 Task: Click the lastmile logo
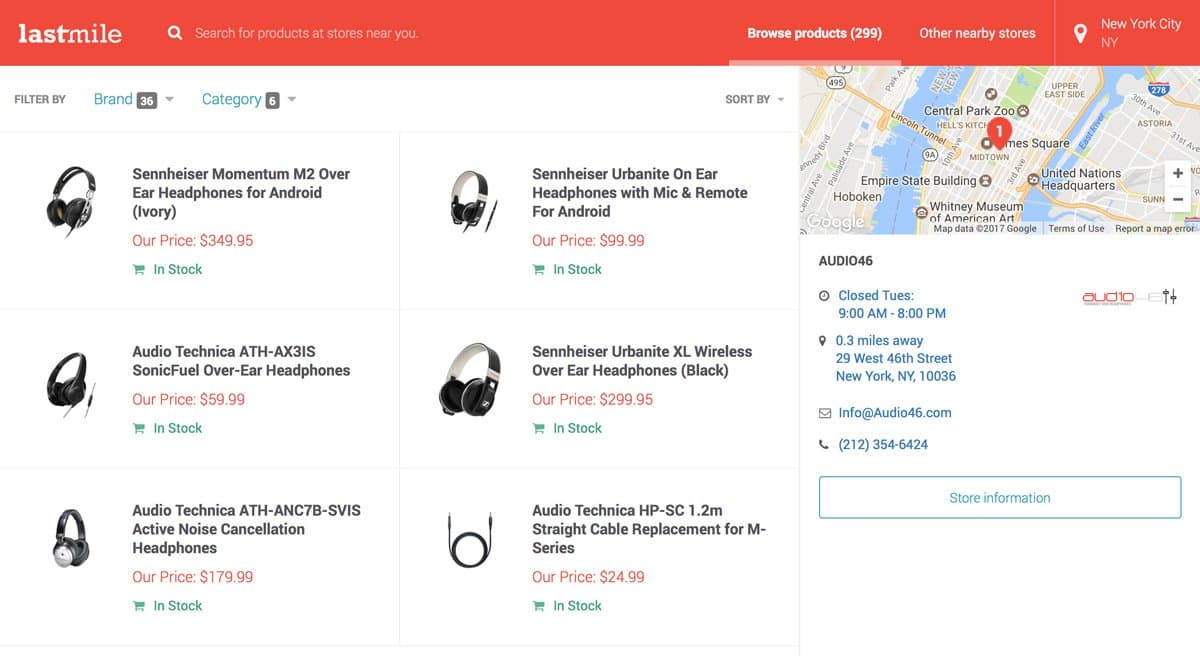coord(70,33)
